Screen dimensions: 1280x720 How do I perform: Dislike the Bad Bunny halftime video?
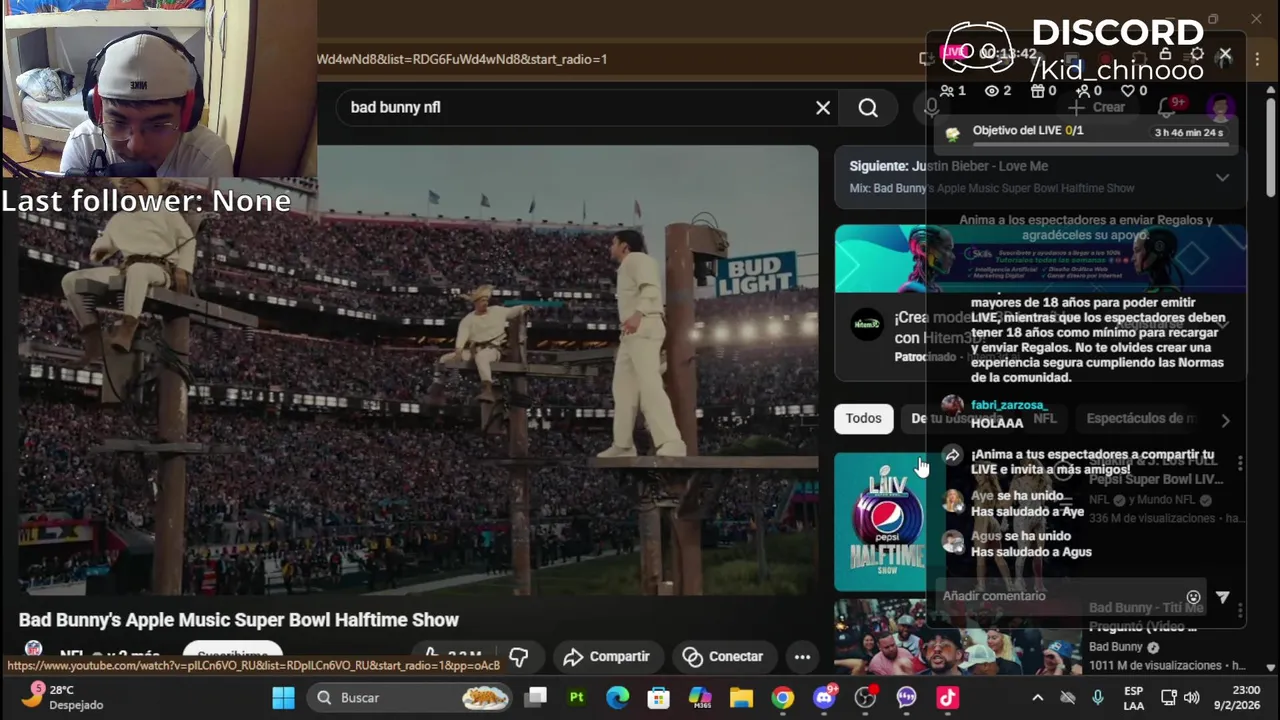coord(519,657)
